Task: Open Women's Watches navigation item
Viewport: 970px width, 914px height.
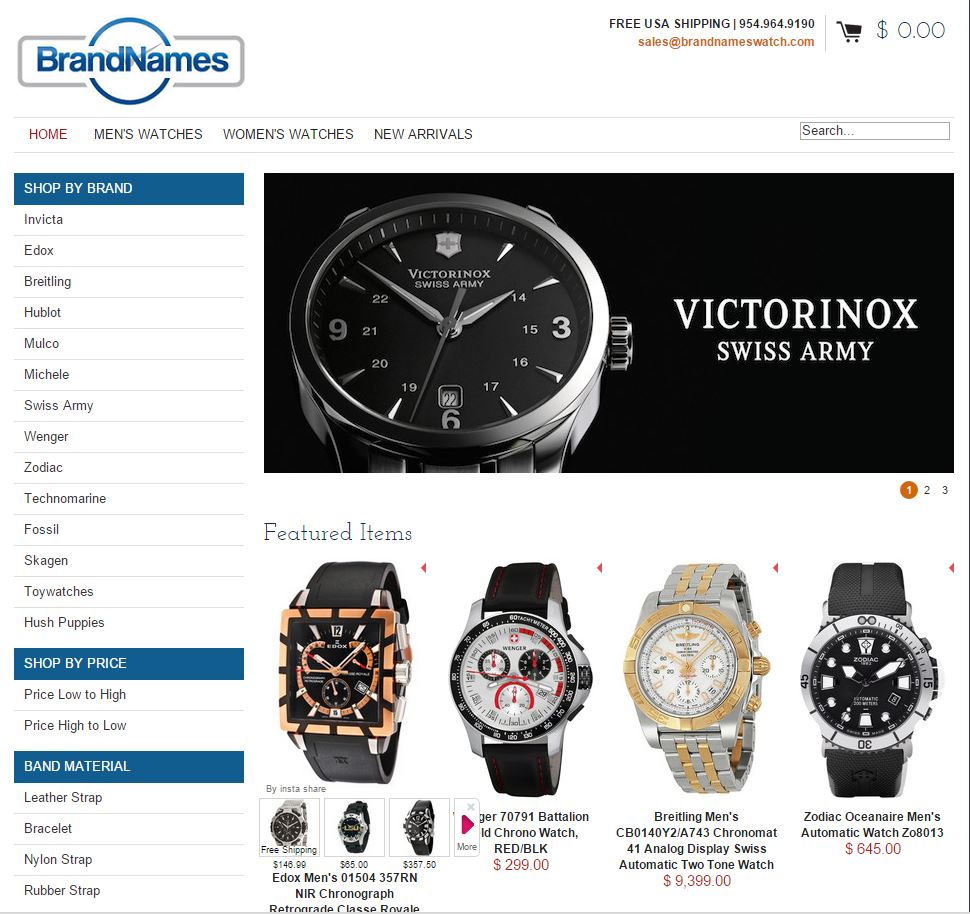Action: tap(288, 134)
